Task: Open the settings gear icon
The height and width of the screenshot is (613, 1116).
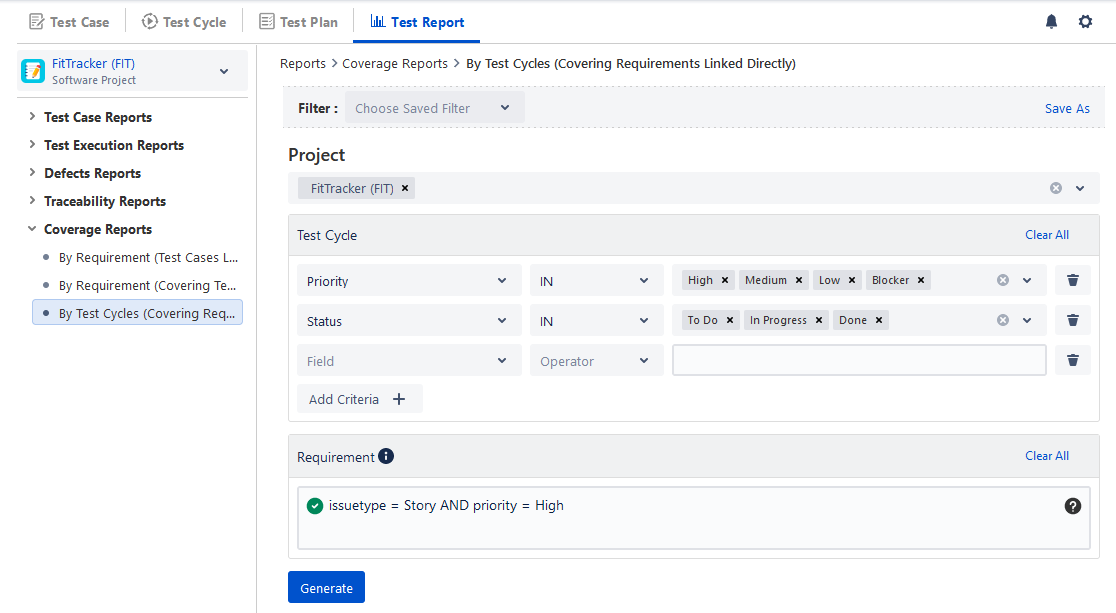Action: tap(1085, 21)
